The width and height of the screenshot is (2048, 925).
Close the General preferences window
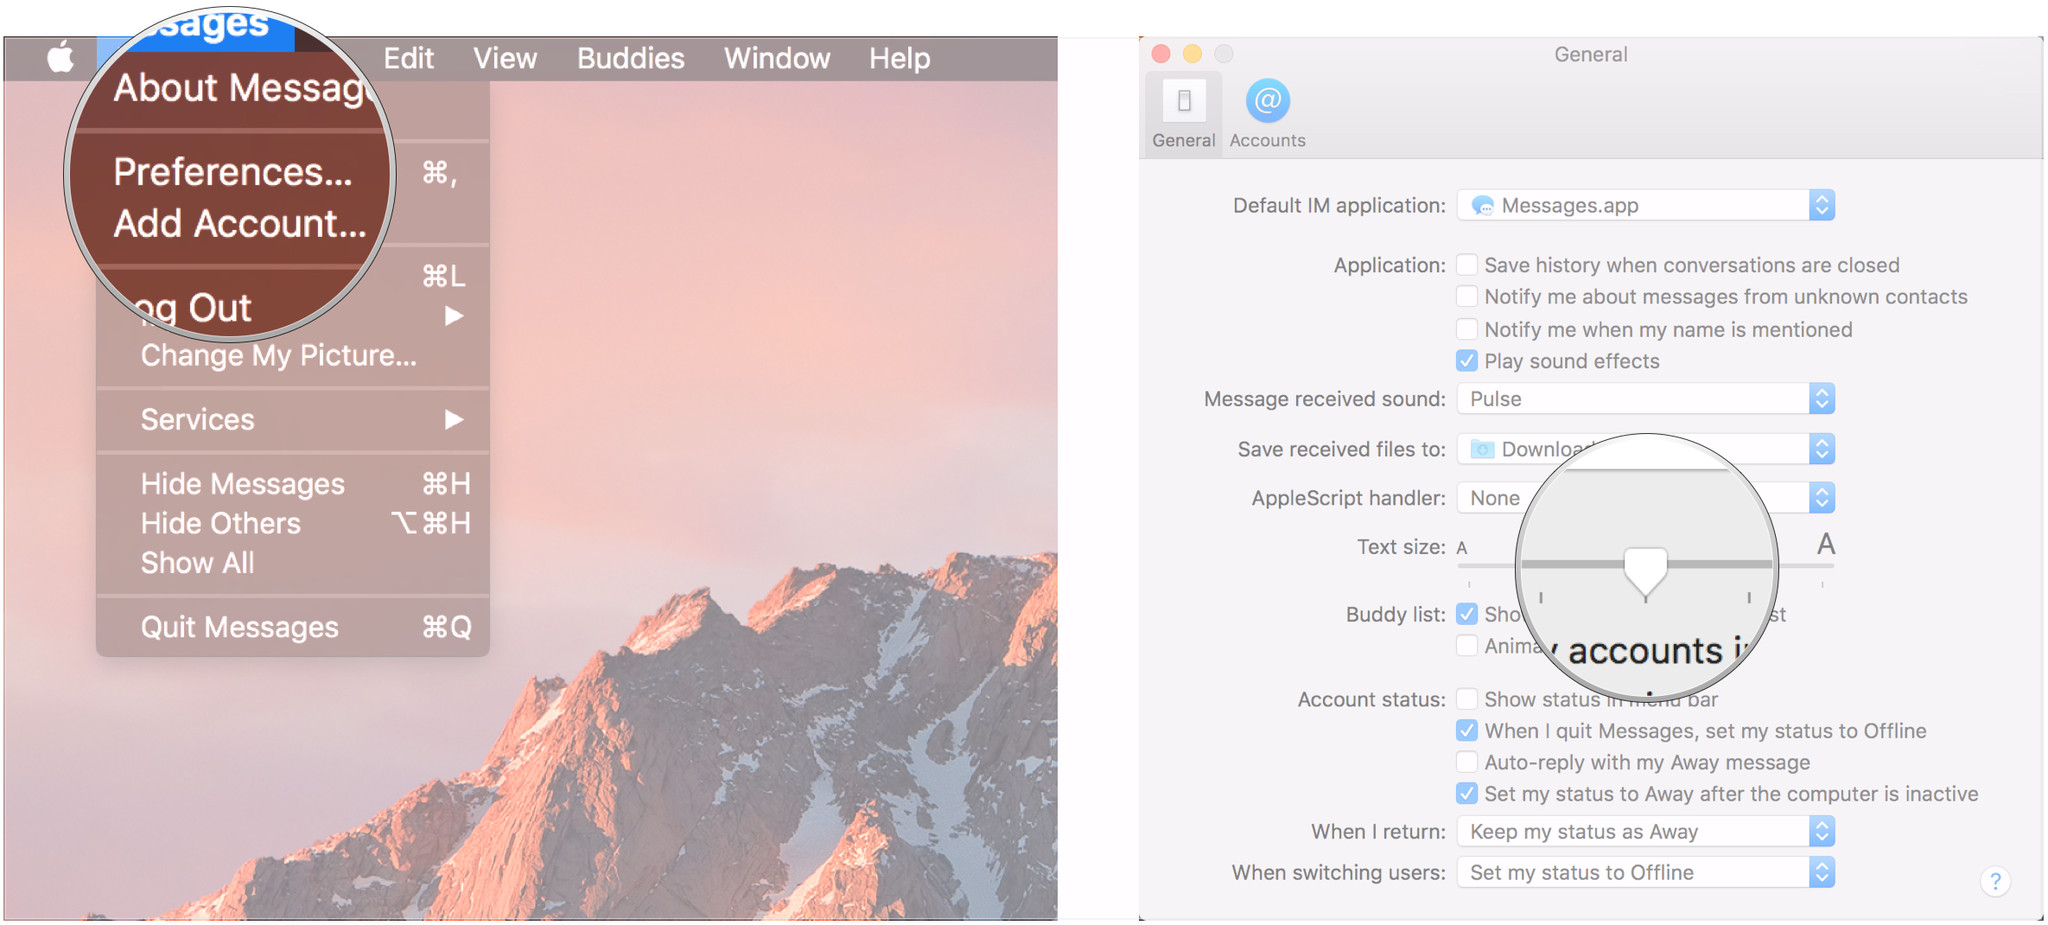click(1161, 54)
